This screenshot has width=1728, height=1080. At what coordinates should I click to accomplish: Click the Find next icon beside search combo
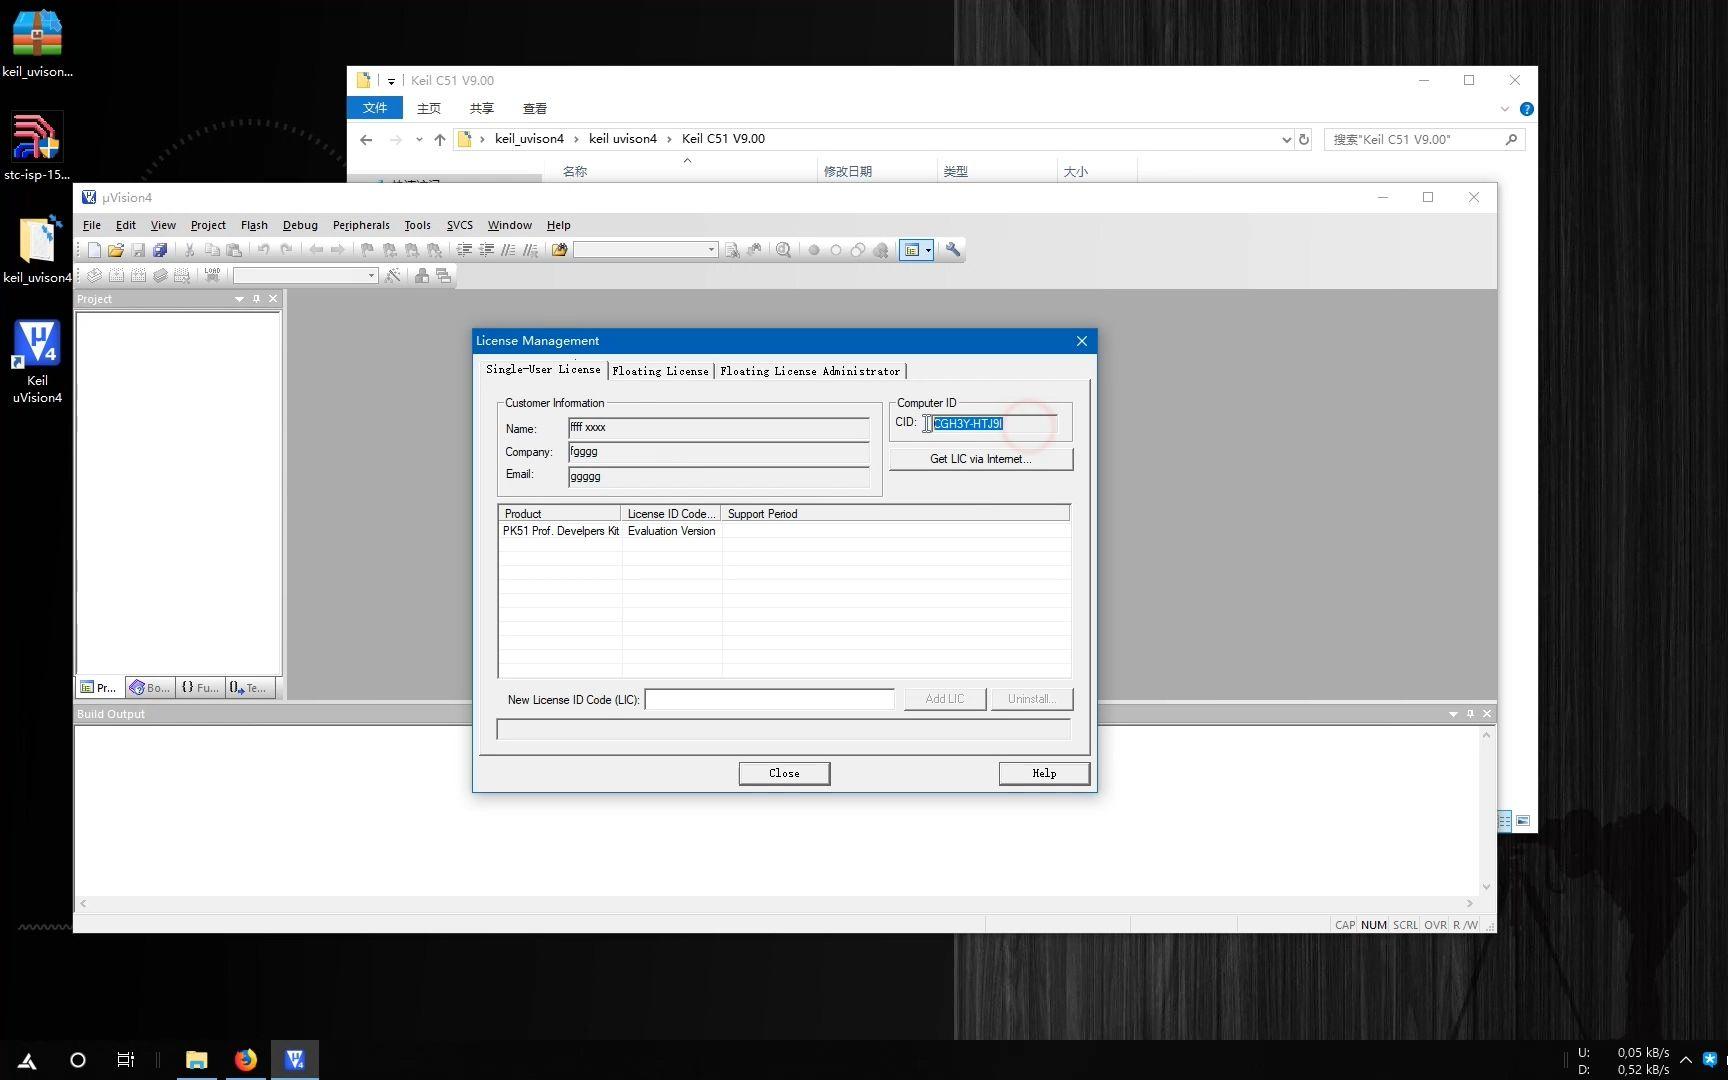(x=732, y=250)
